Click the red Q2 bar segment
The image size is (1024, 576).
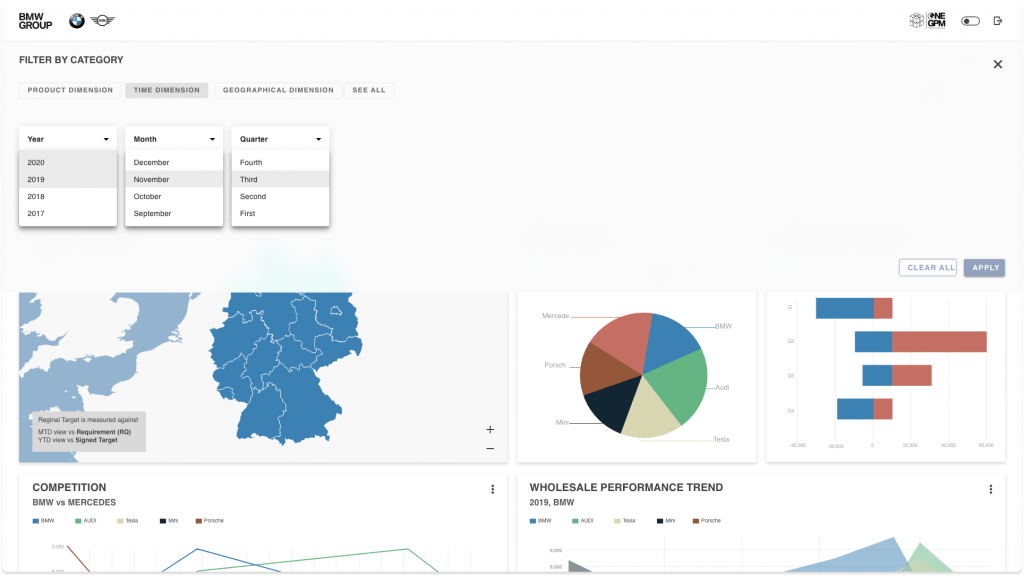pyautogui.click(x=939, y=342)
